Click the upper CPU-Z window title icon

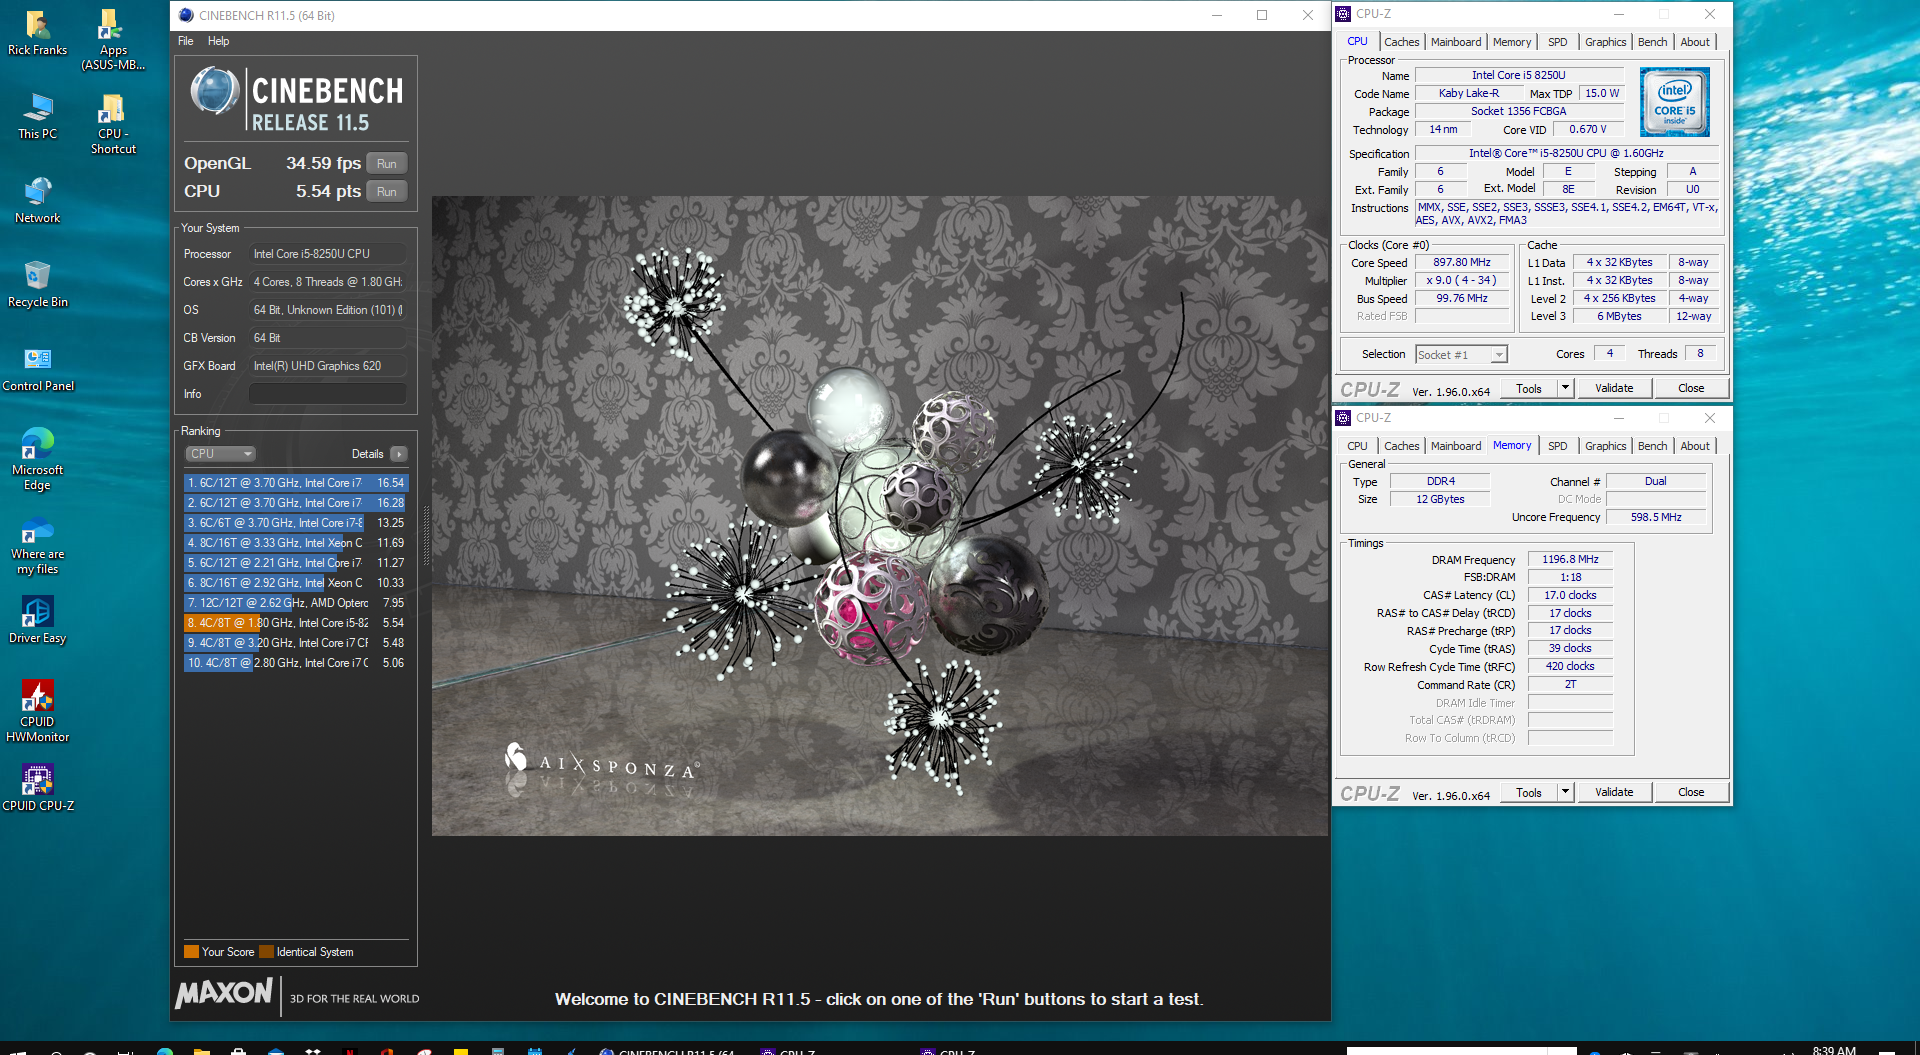tap(1343, 14)
